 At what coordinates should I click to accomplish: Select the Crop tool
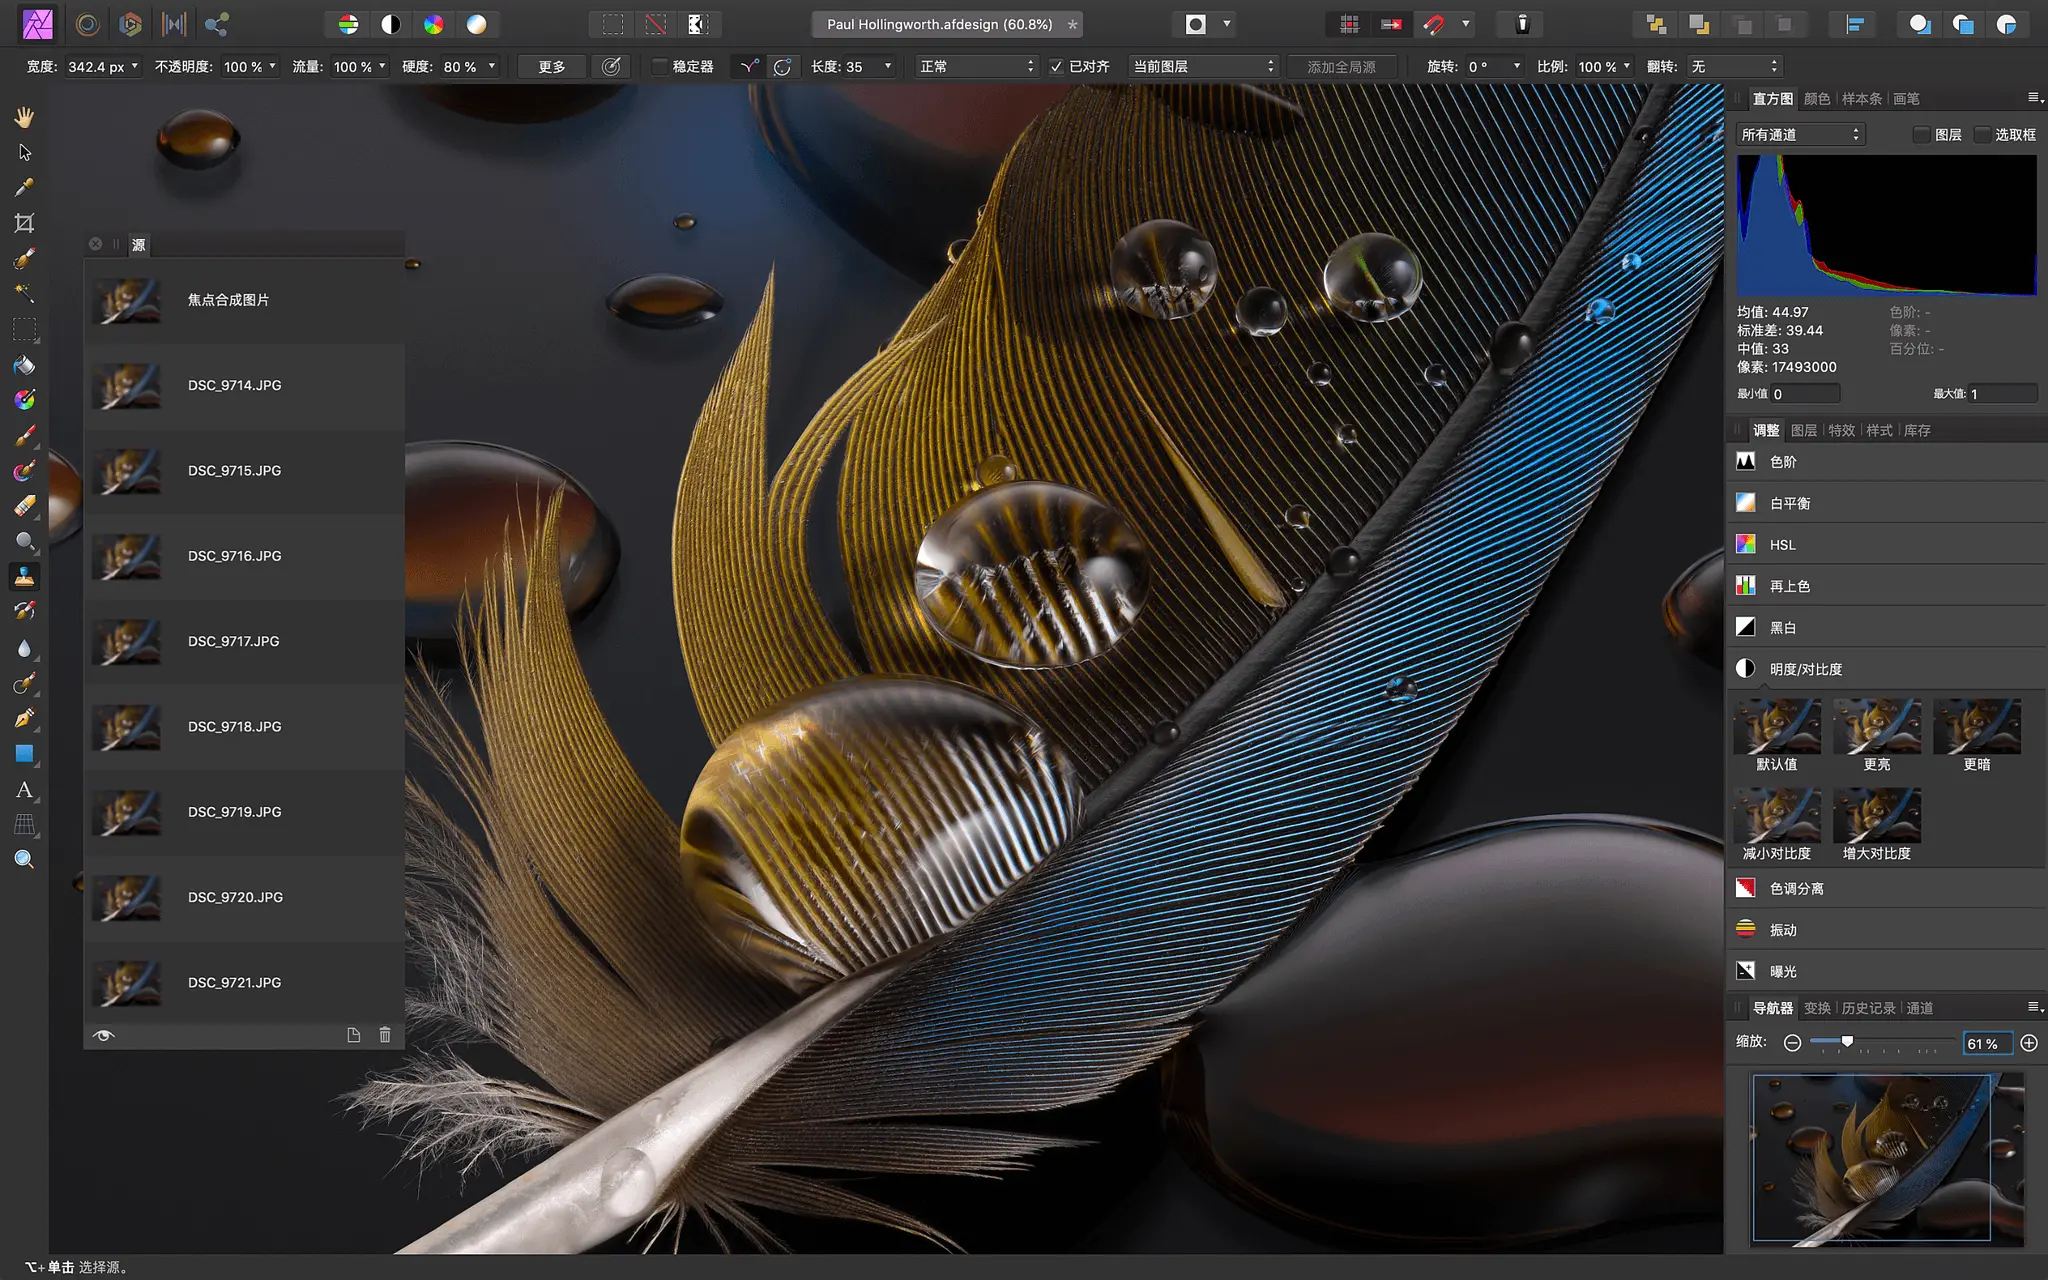(x=24, y=223)
